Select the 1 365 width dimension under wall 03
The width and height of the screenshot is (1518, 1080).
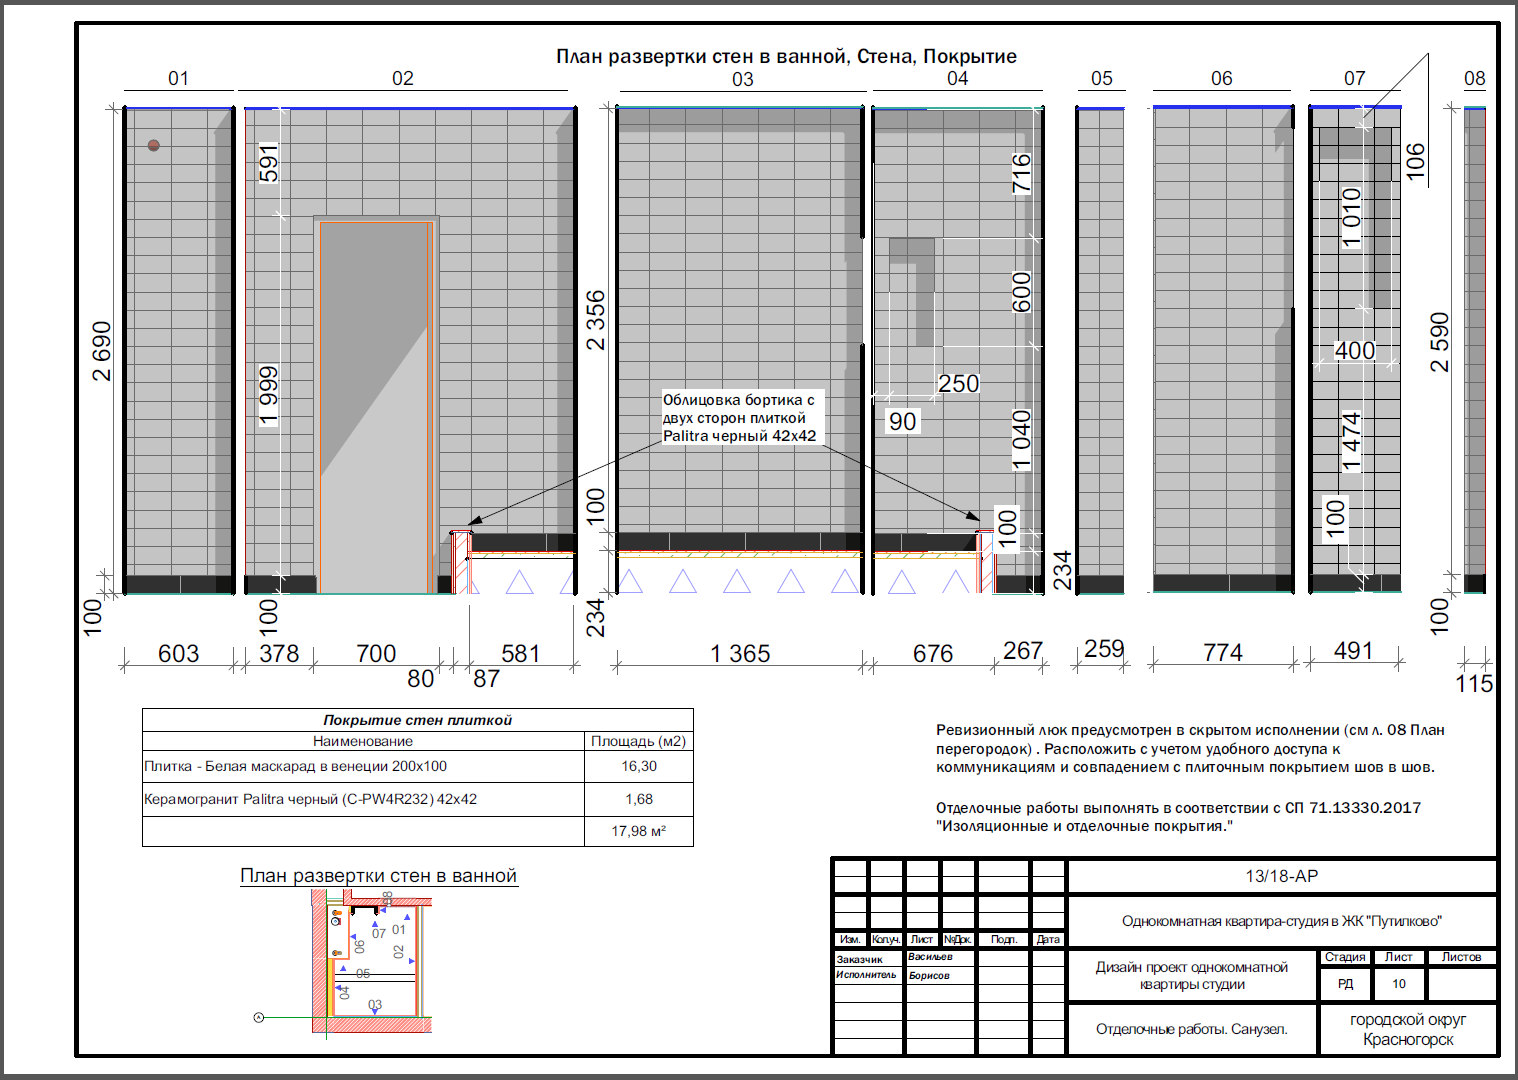pos(740,653)
